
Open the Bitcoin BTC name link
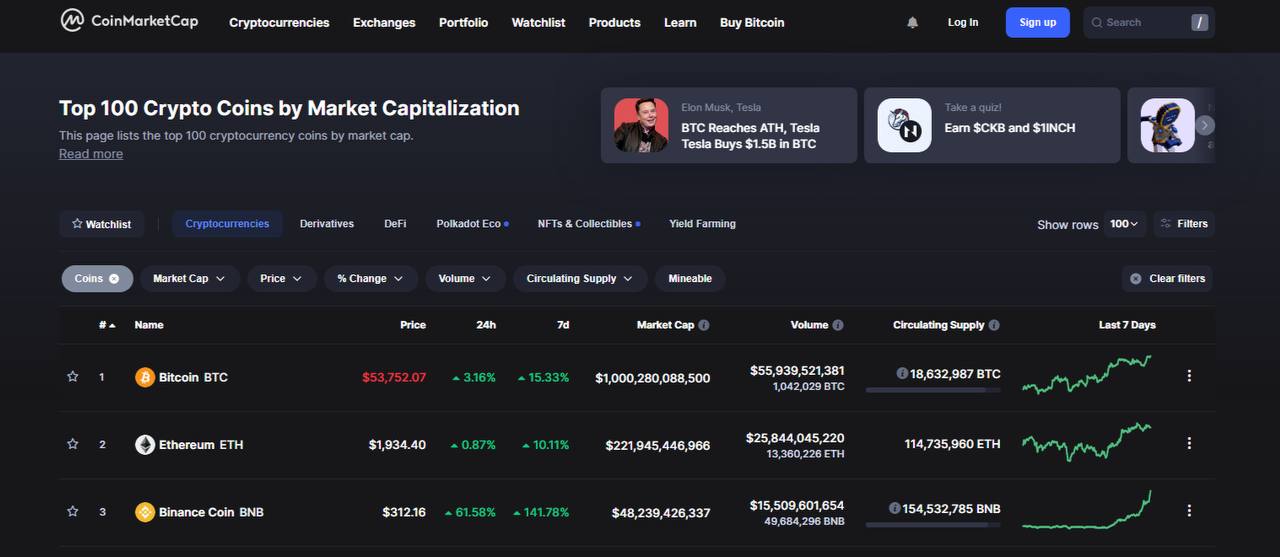[x=193, y=377]
